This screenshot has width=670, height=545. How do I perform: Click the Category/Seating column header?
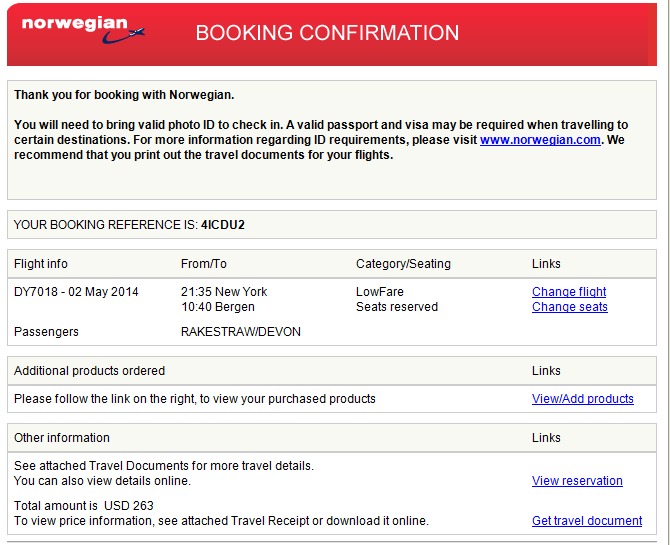(x=403, y=264)
